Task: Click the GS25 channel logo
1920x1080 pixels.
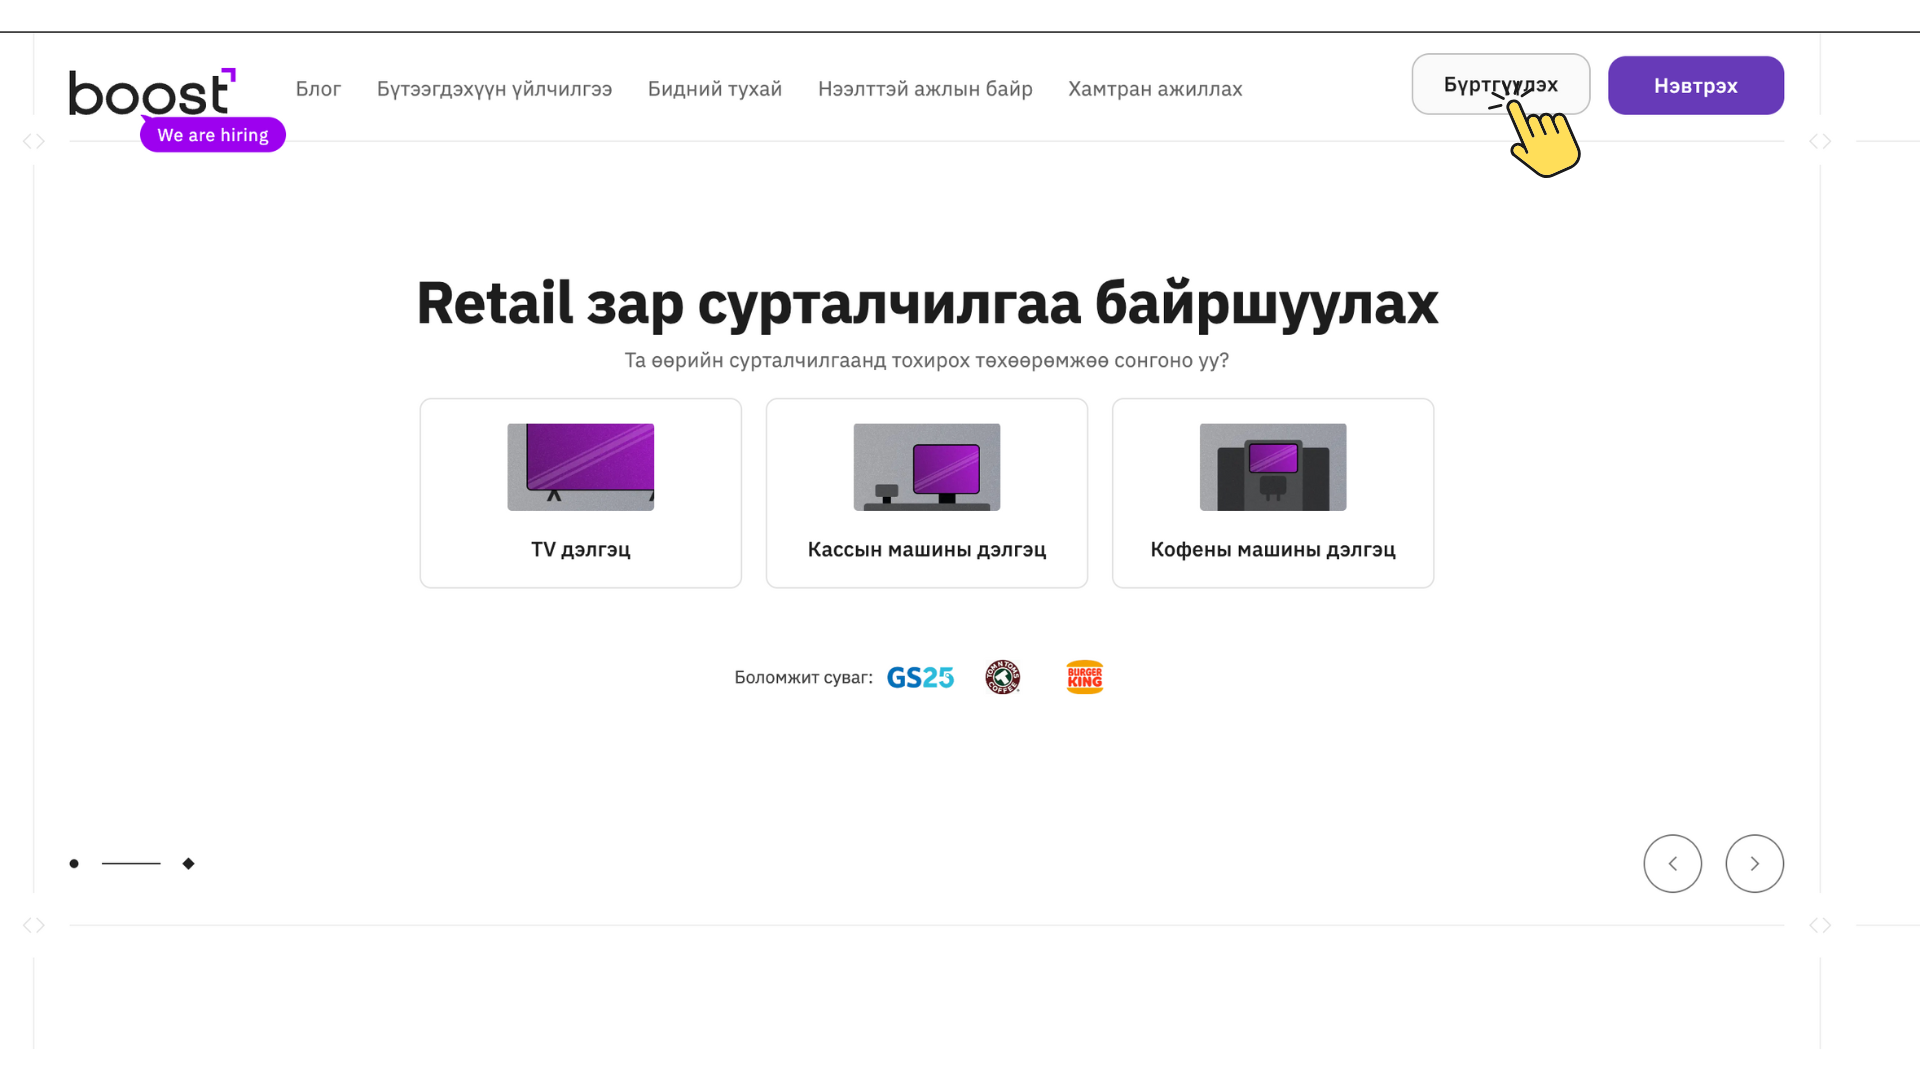Action: click(x=920, y=678)
